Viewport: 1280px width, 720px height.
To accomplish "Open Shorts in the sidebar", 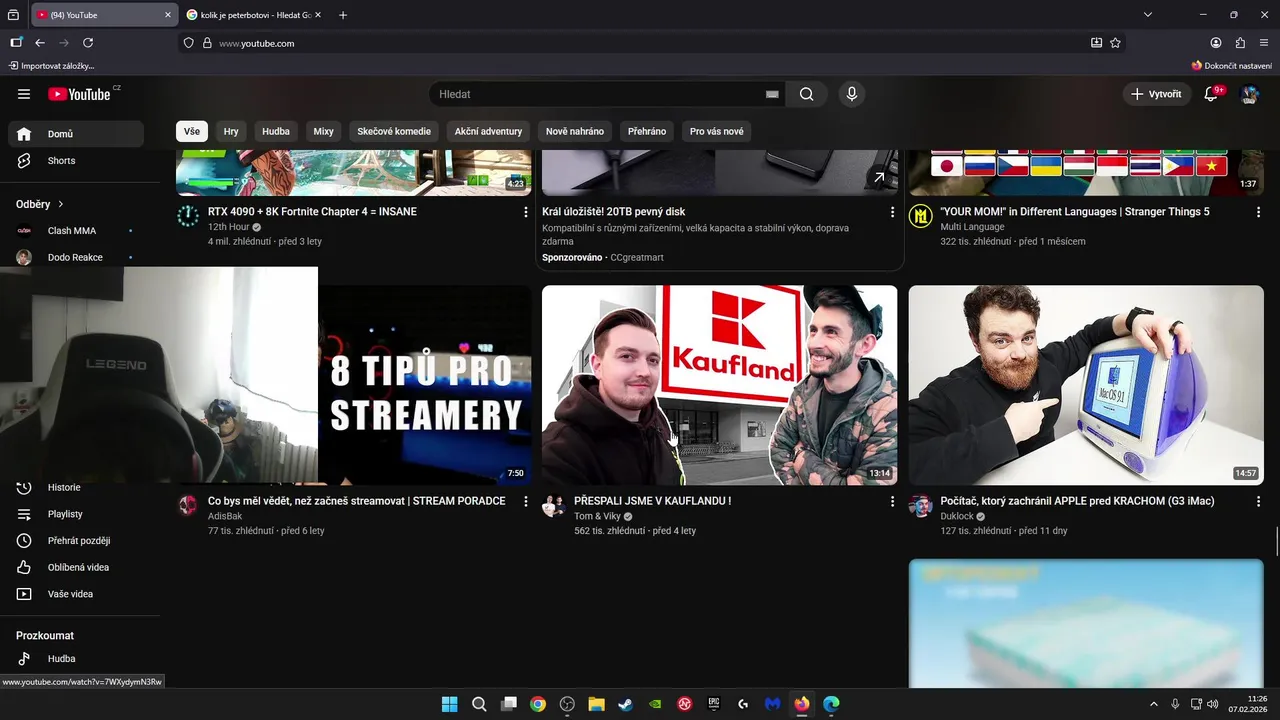I will (x=76, y=161).
